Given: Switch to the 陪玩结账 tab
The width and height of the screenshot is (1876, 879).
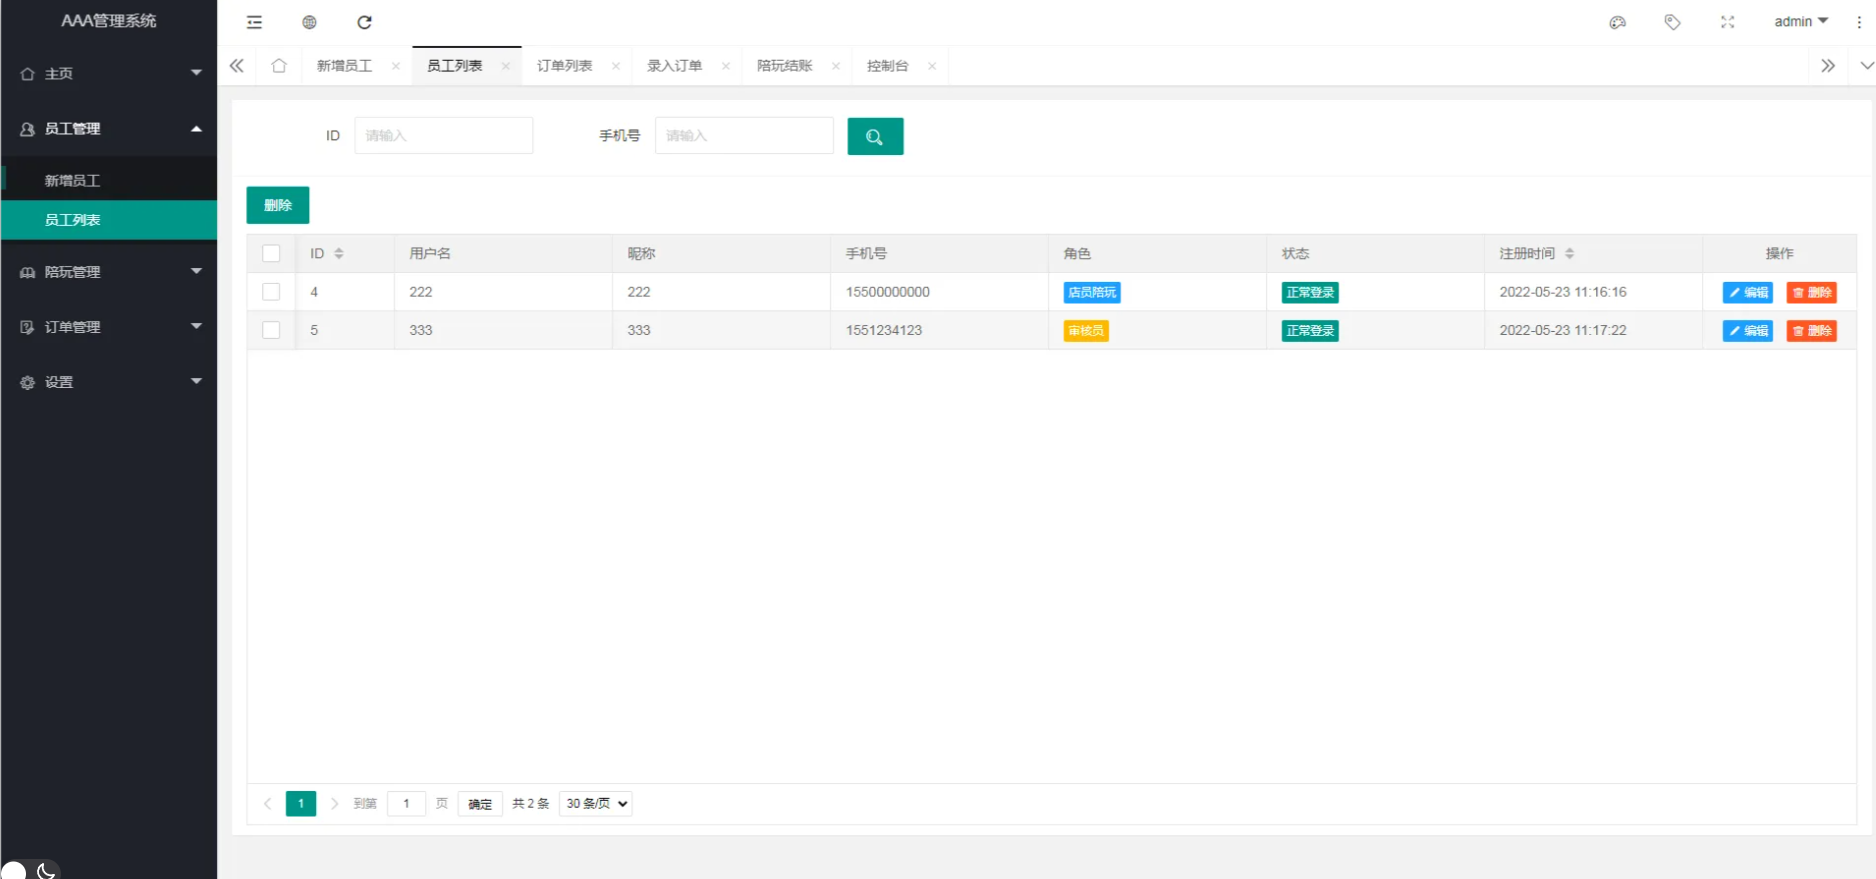Looking at the screenshot, I should (x=784, y=66).
